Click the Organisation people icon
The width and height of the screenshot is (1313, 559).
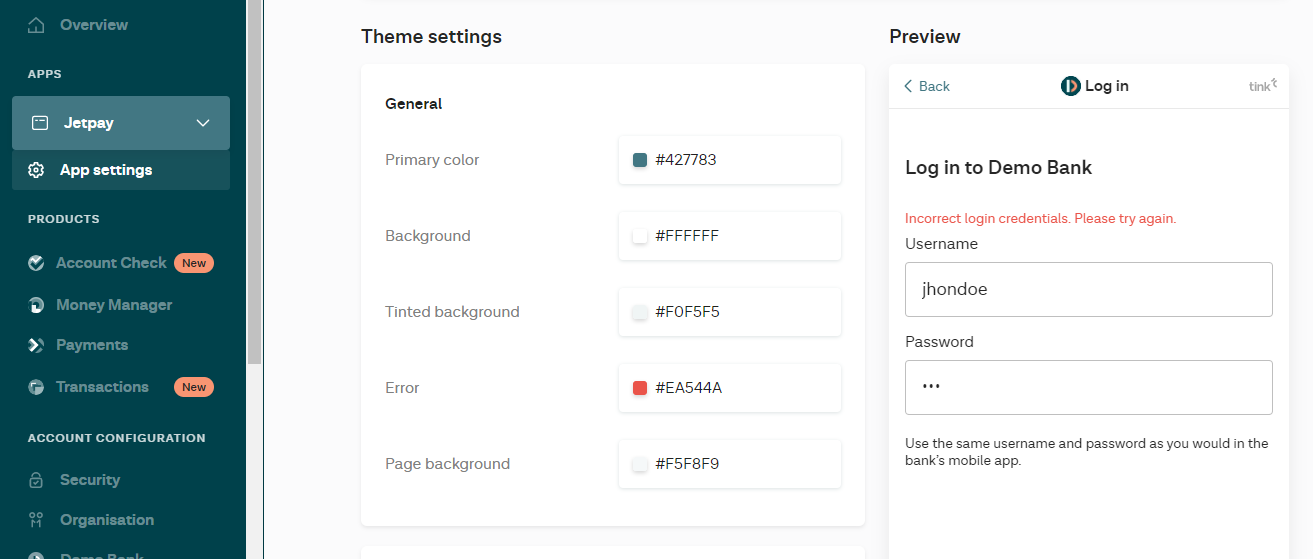37,520
